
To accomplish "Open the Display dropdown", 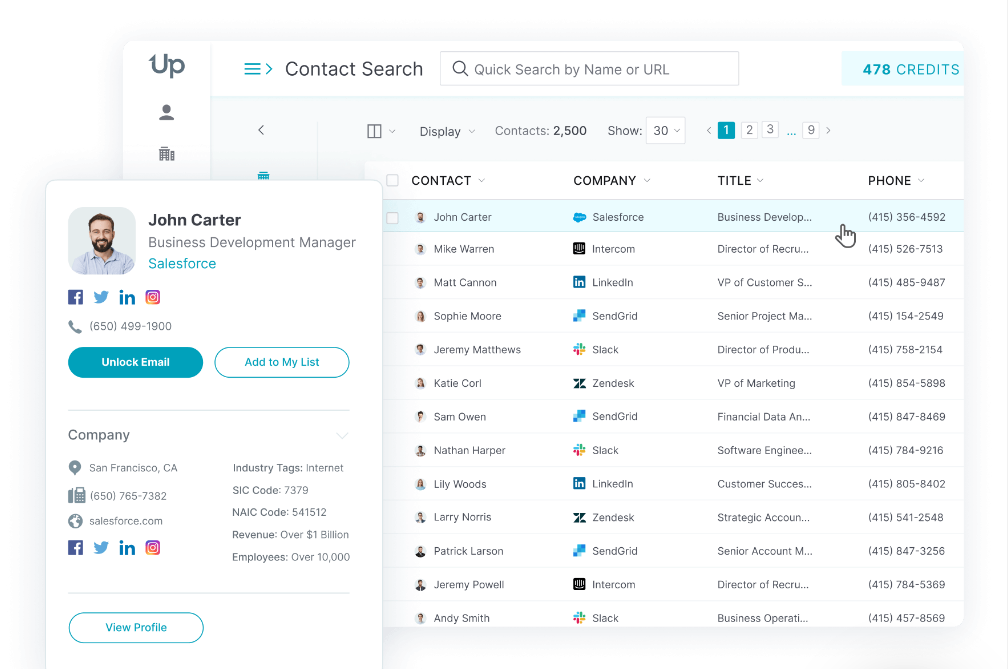I will (447, 131).
